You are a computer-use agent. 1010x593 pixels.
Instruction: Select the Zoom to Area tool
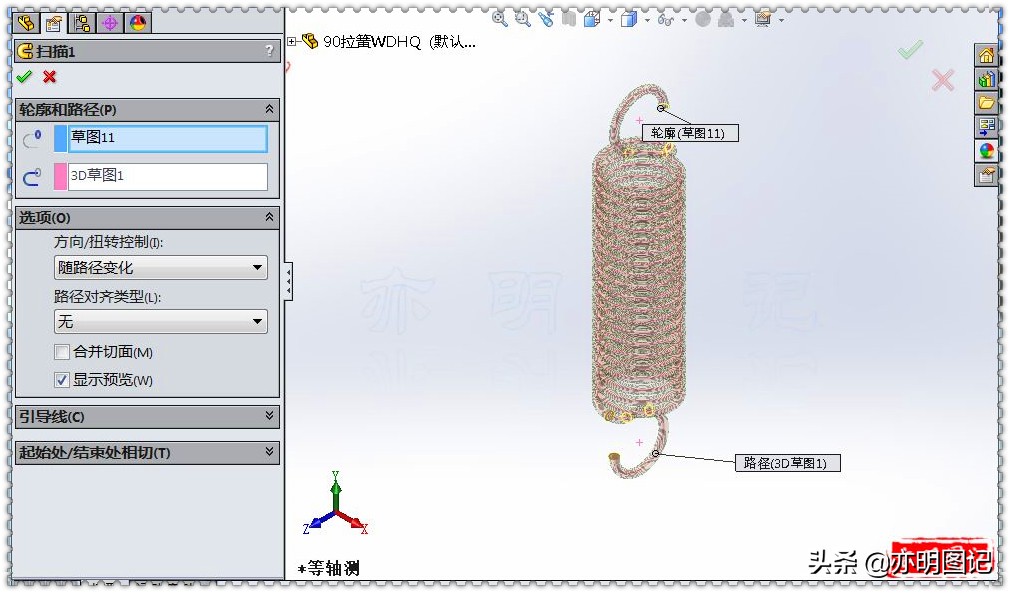click(x=522, y=18)
